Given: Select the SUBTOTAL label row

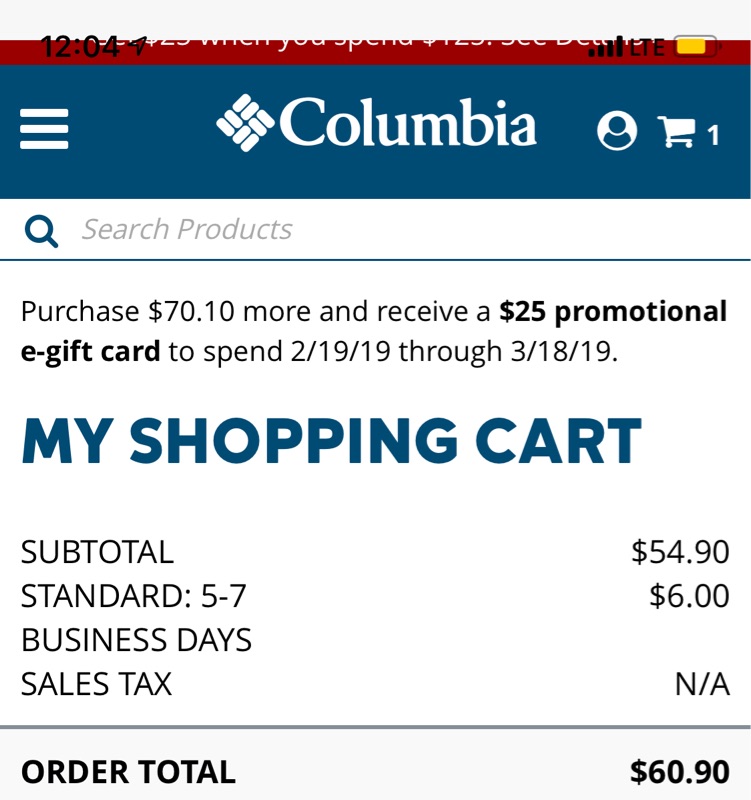Looking at the screenshot, I should point(97,551).
